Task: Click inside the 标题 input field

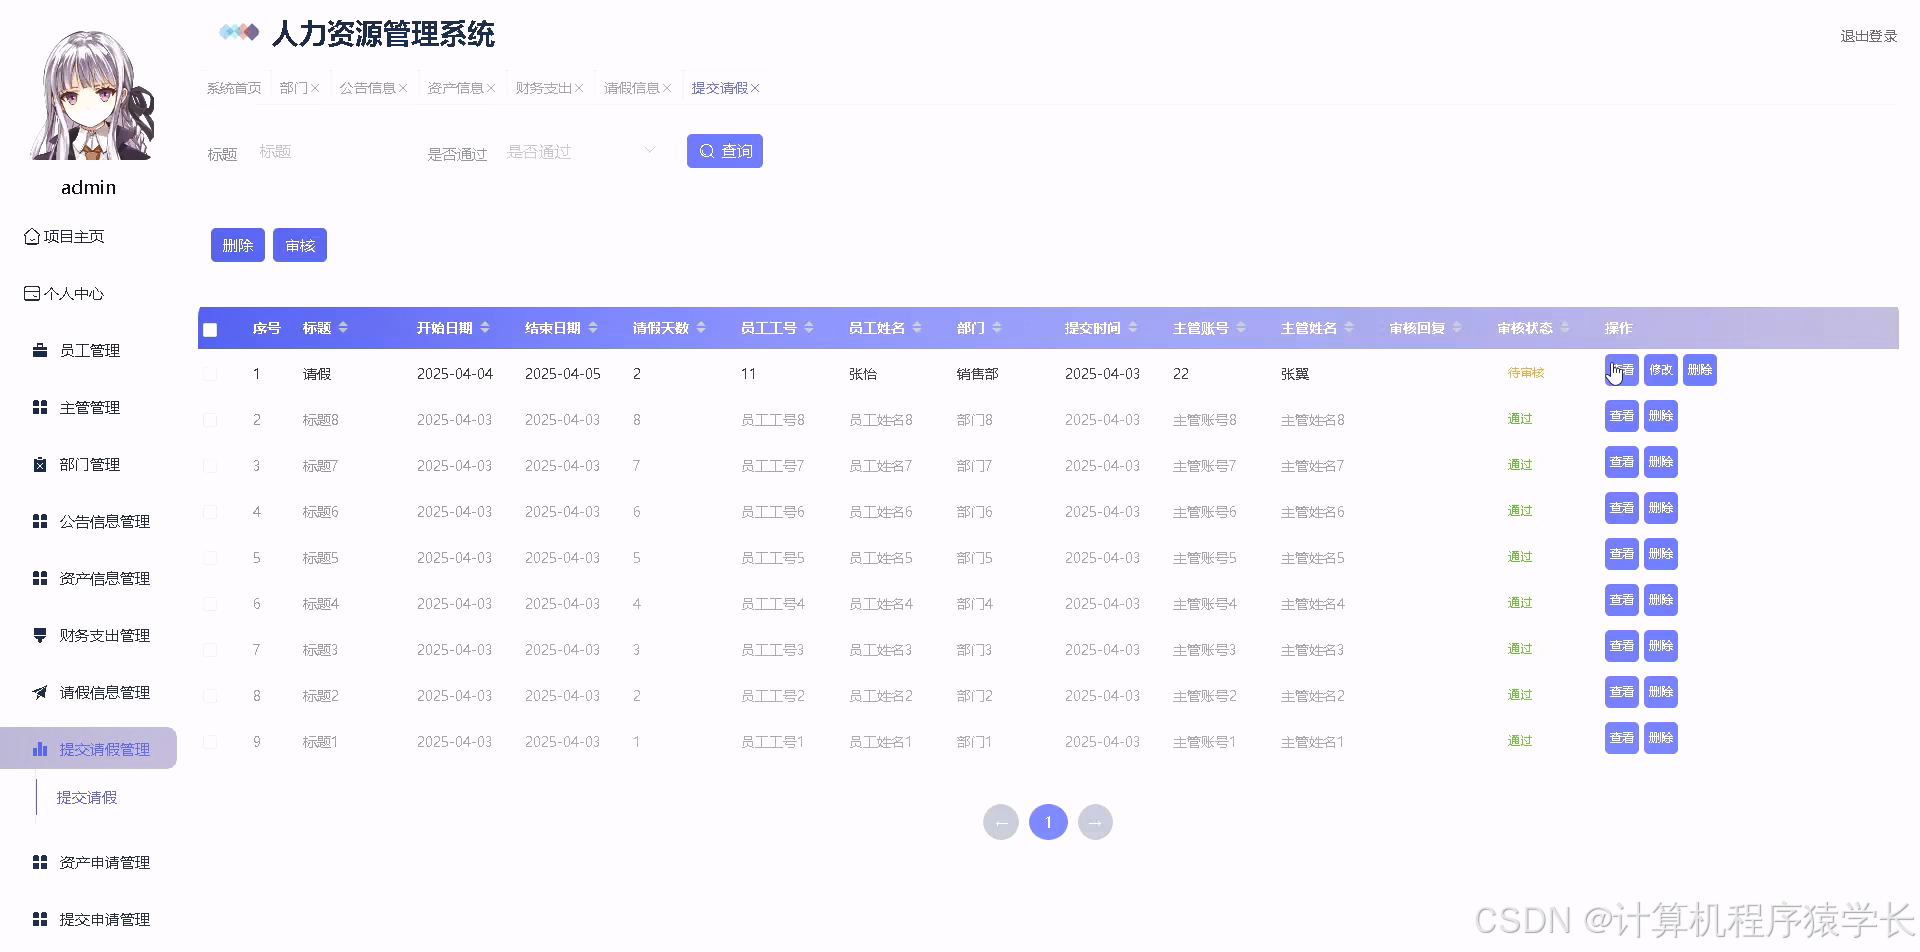Action: pos(330,151)
